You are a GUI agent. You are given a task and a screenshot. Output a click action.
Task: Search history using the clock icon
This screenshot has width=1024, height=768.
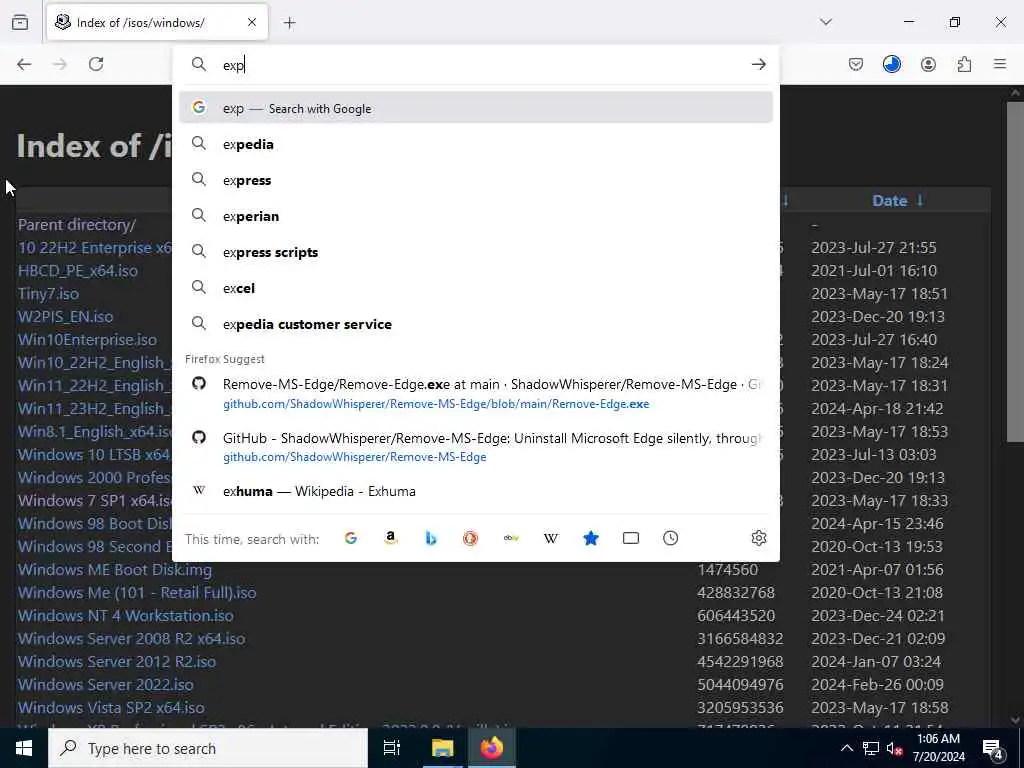pos(670,538)
